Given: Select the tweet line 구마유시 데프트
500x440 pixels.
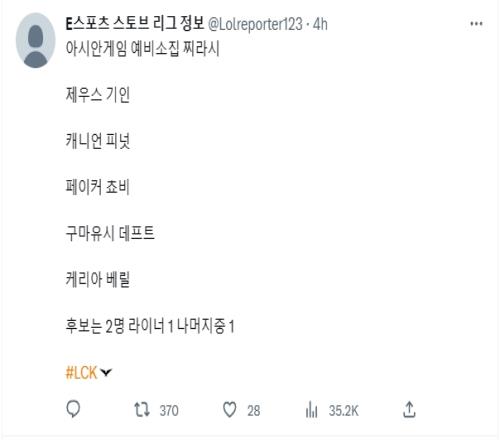Looking at the screenshot, I should pos(110,233).
